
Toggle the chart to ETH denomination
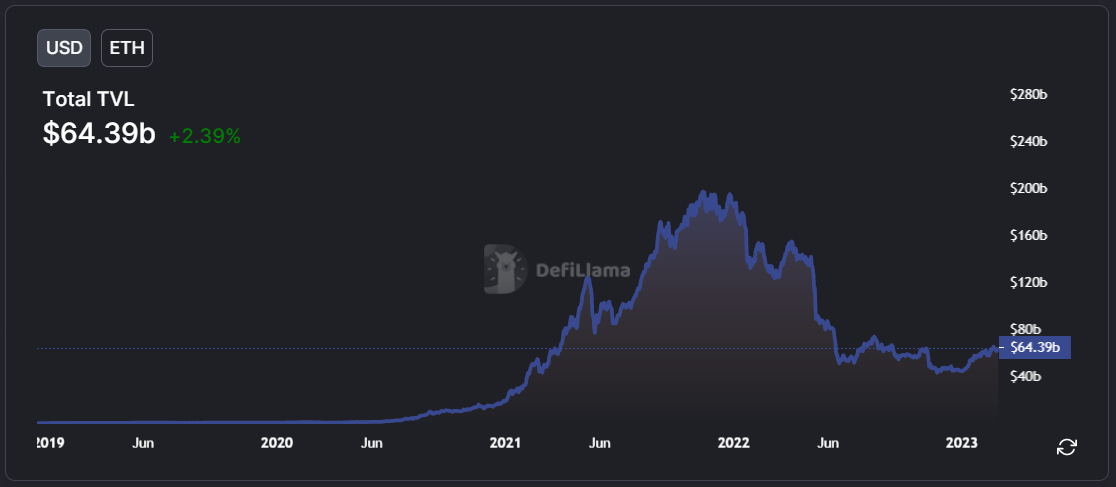127,48
